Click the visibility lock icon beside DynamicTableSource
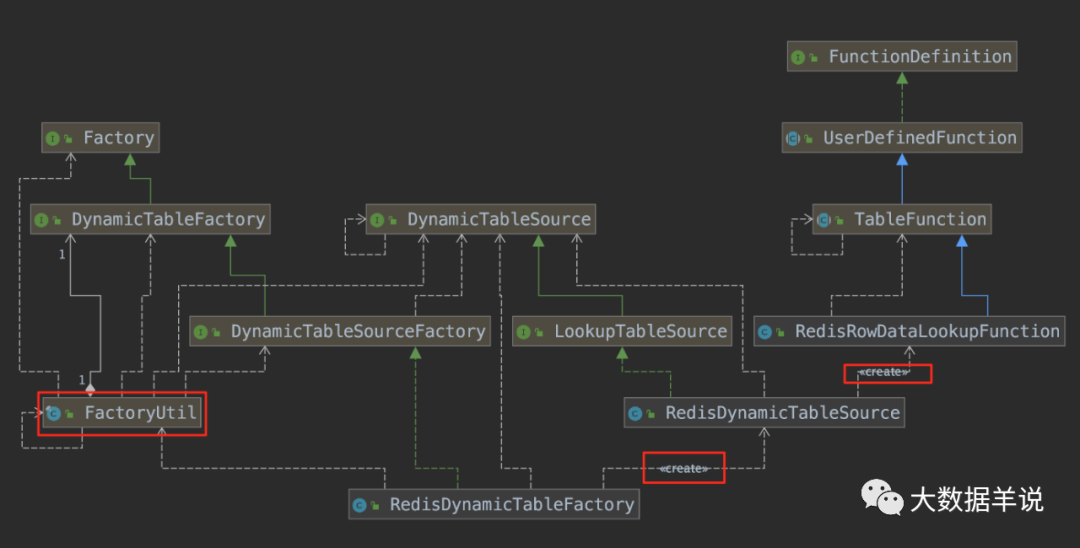 click(x=393, y=220)
